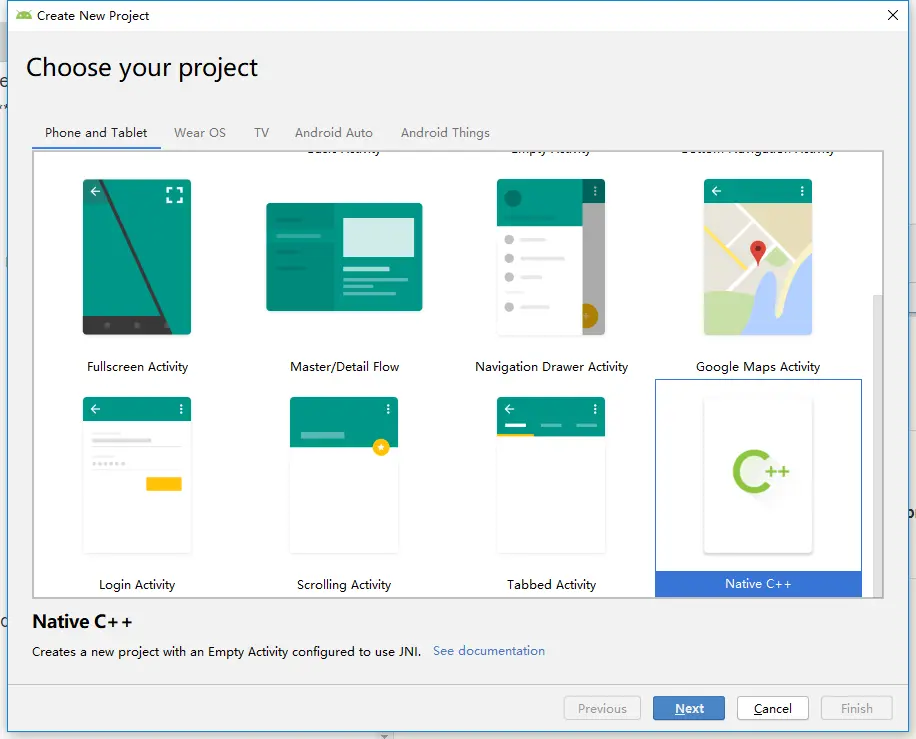Screen dimensions: 916x739
Task: Click the template list vertical scrollbar
Action: pos(877,445)
